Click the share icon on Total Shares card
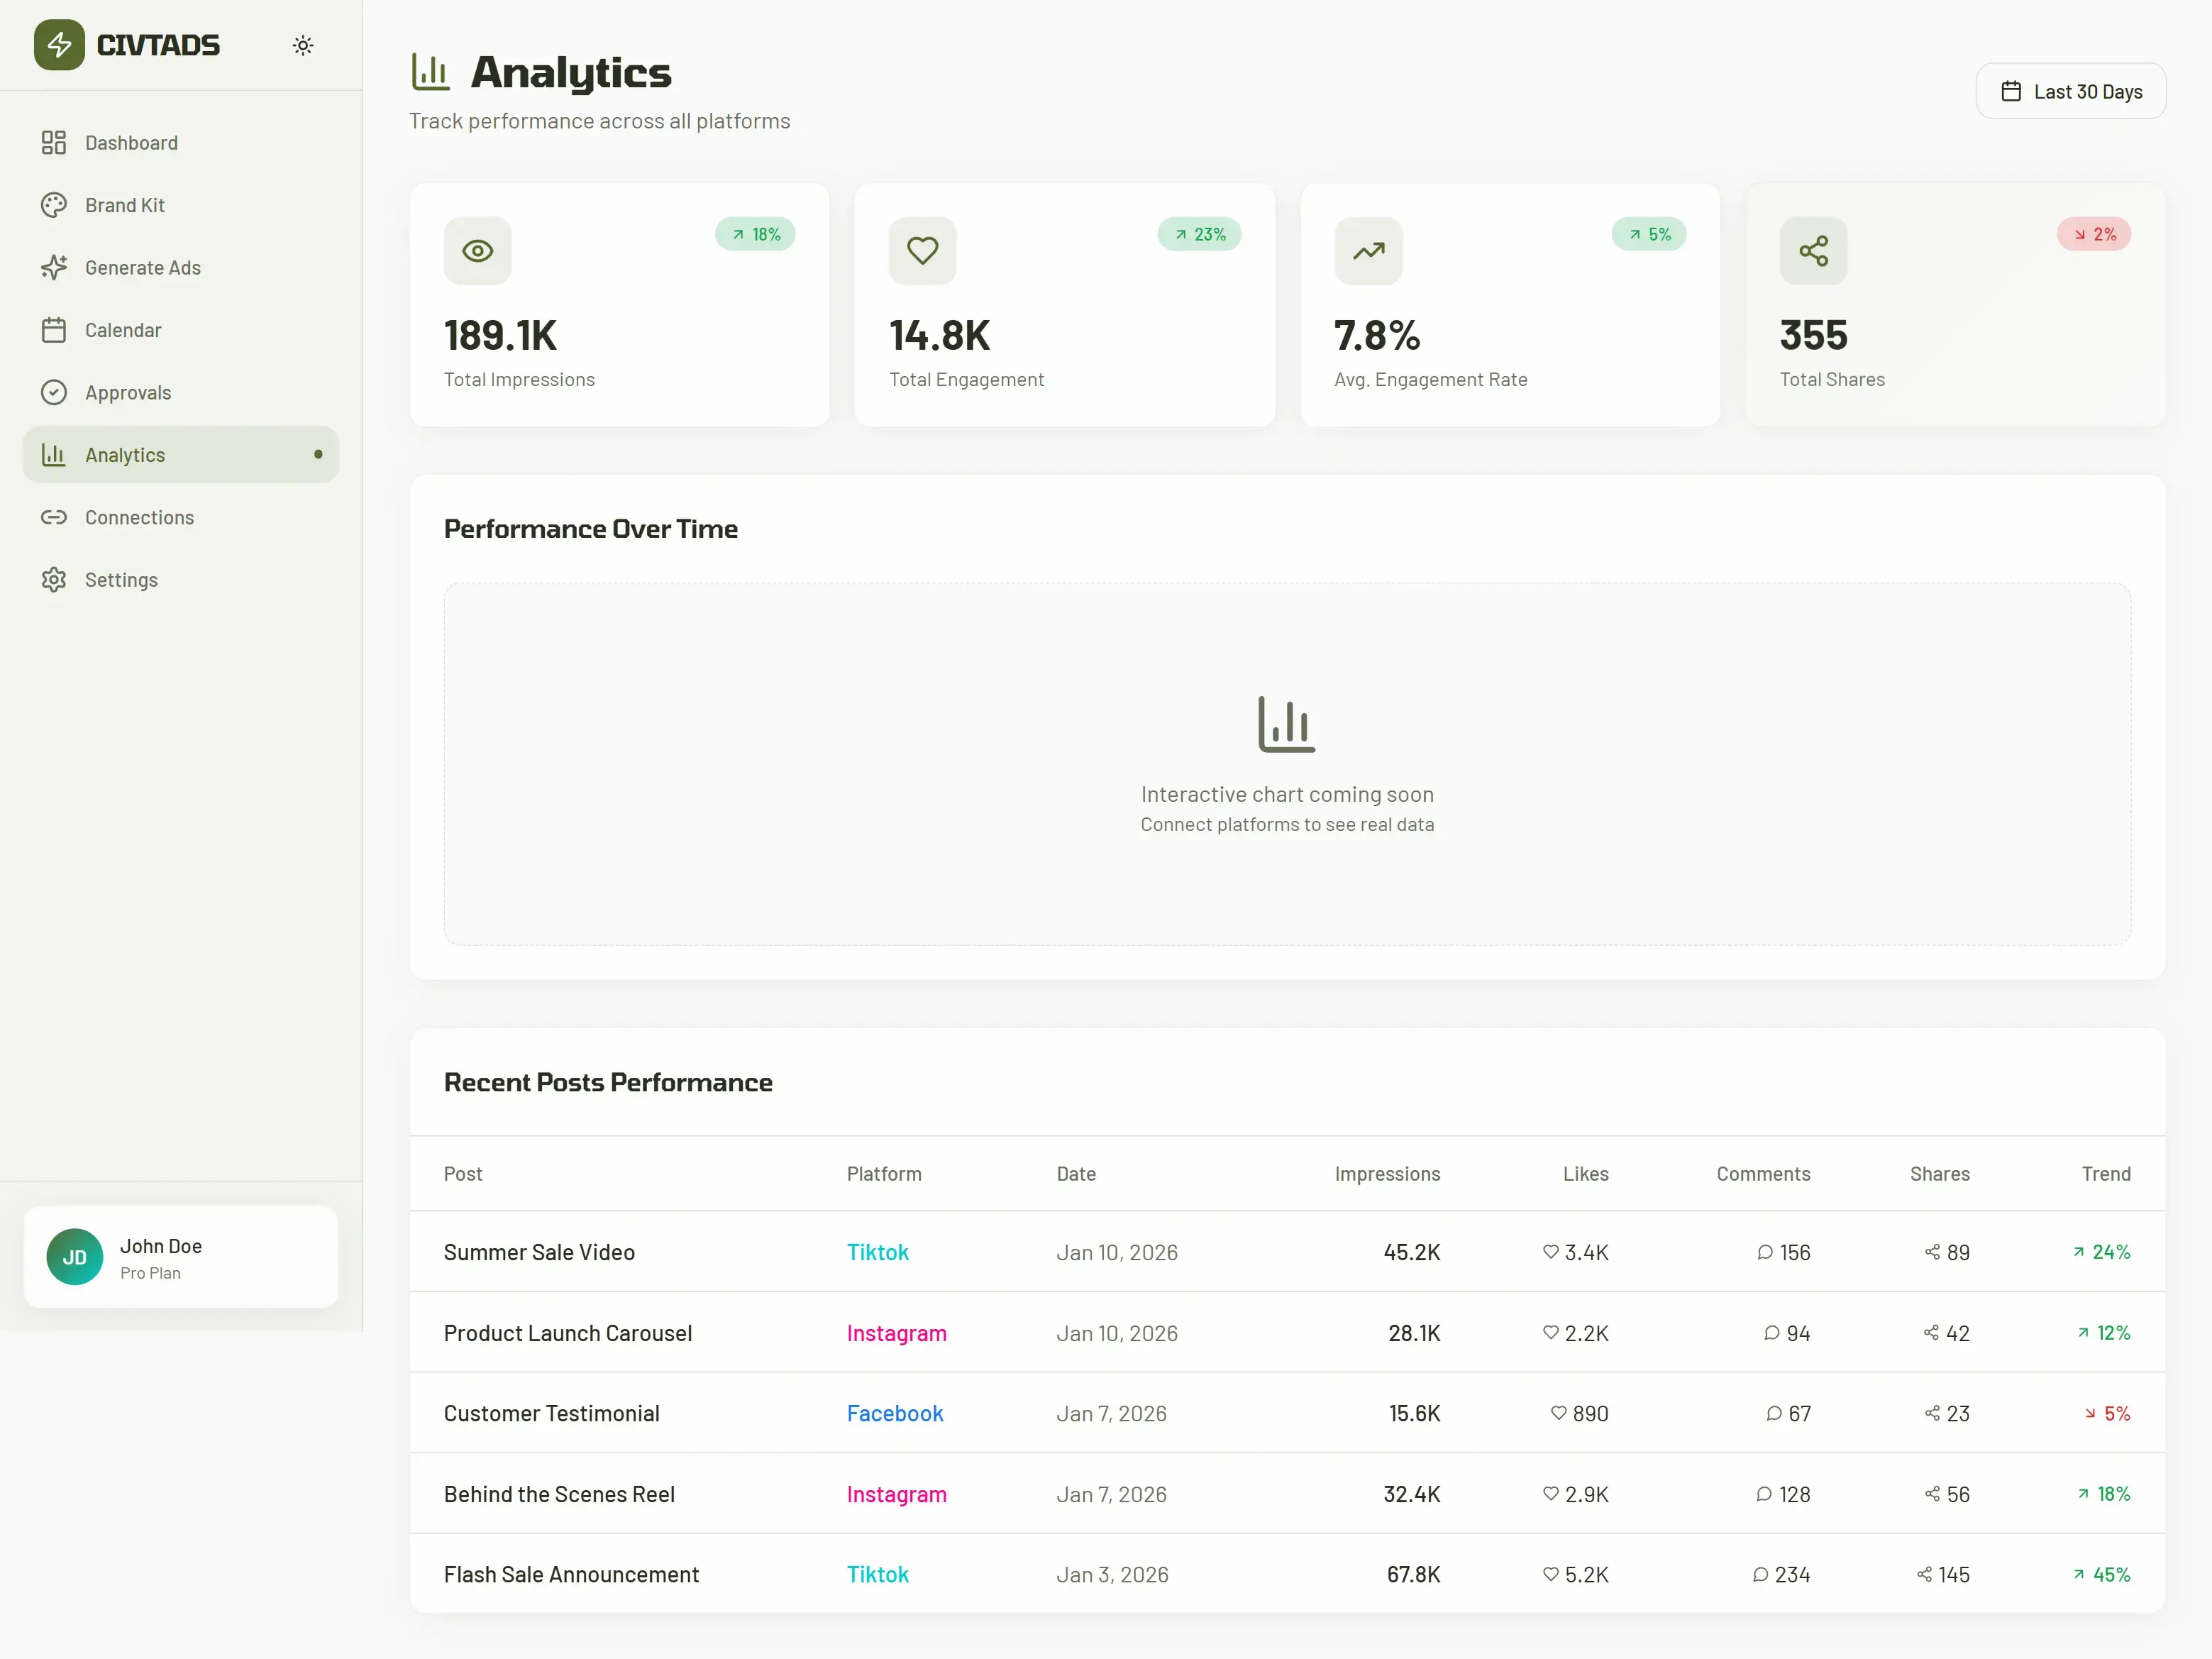Viewport: 2212px width, 1659px height. 1814,251
